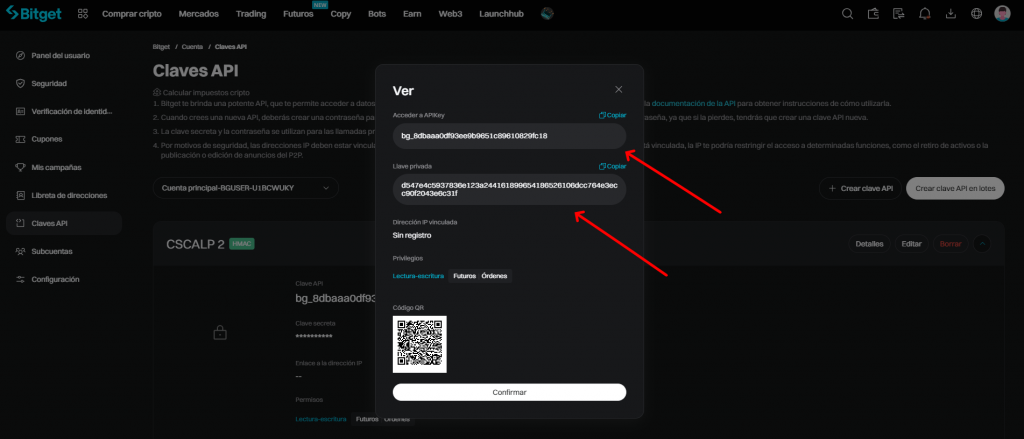
Task: Open the apps grid icon
Action: coord(83,14)
